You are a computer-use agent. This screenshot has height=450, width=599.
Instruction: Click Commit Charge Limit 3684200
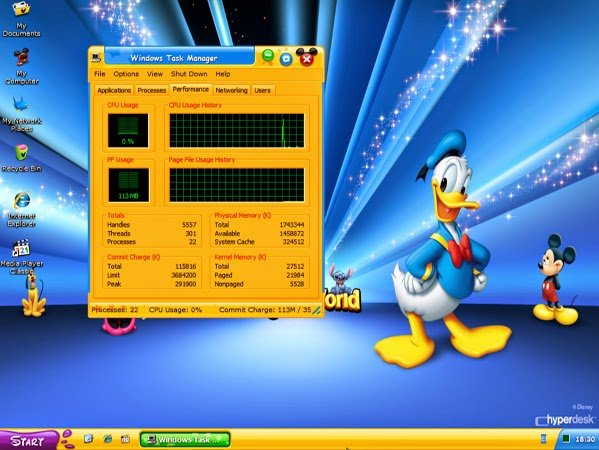tap(183, 275)
